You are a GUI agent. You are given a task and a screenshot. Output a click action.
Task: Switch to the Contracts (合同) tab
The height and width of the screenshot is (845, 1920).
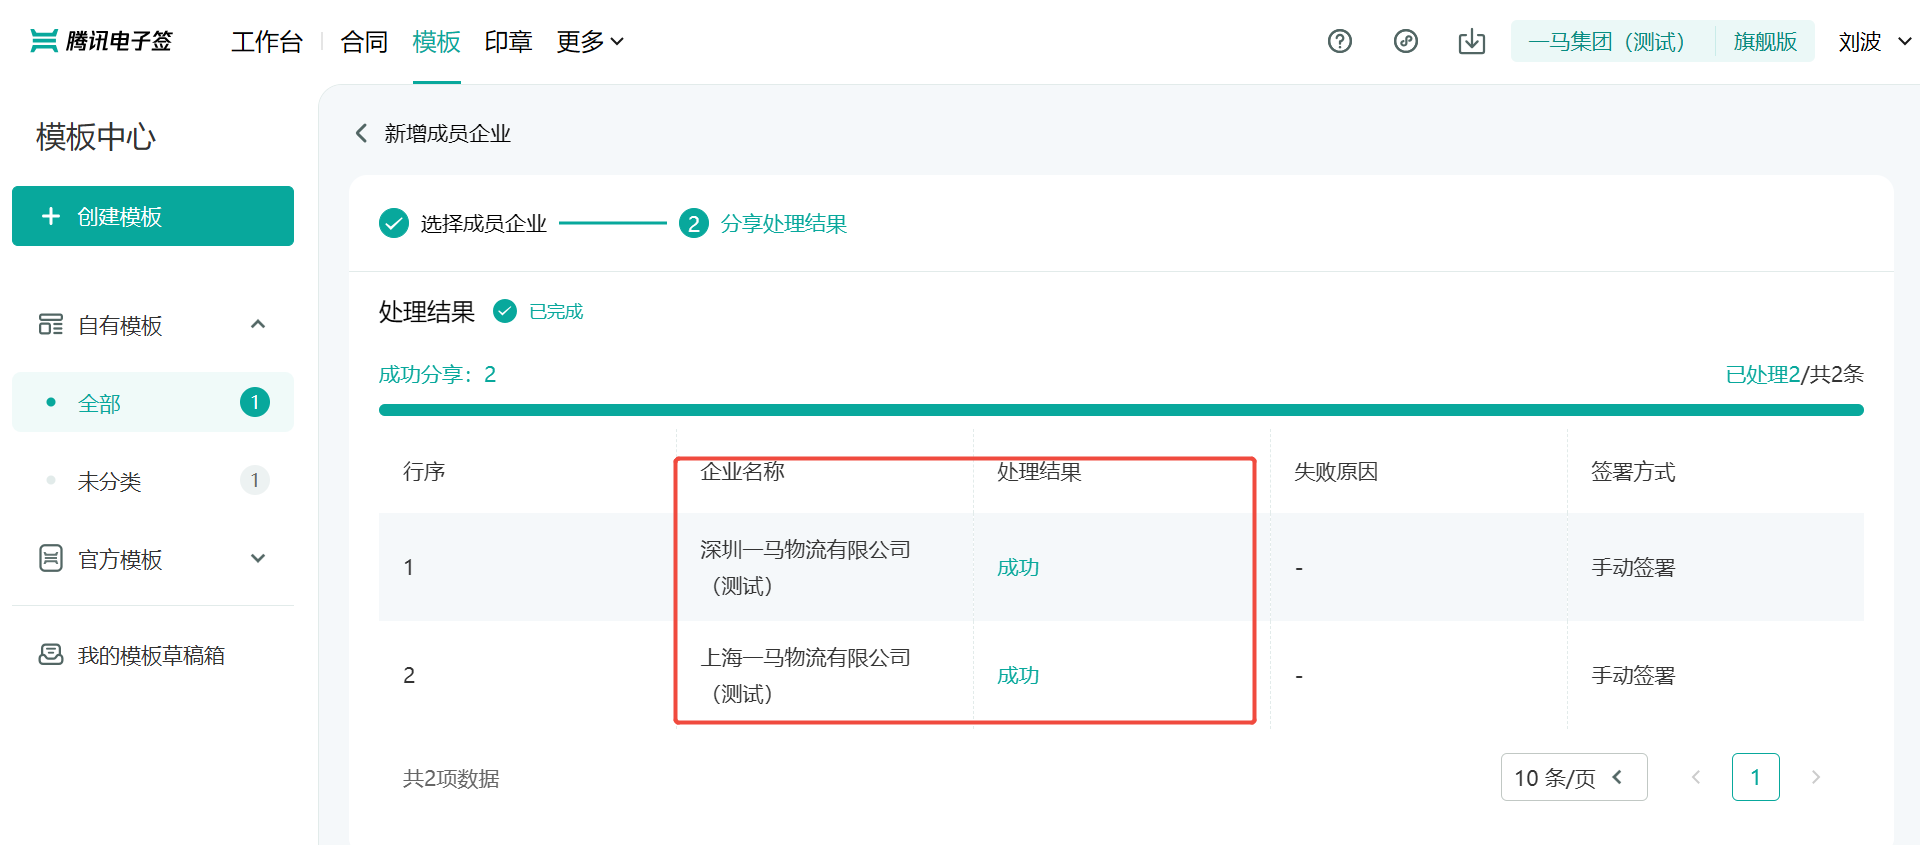364,41
